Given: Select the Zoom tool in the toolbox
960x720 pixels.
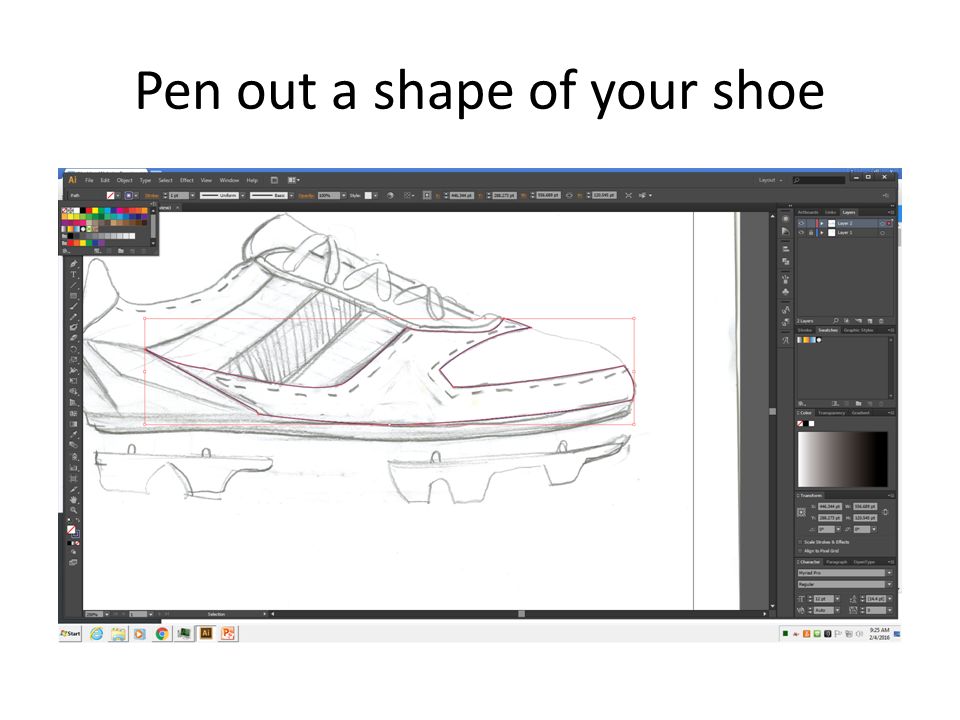Looking at the screenshot, I should pyautogui.click(x=73, y=510).
